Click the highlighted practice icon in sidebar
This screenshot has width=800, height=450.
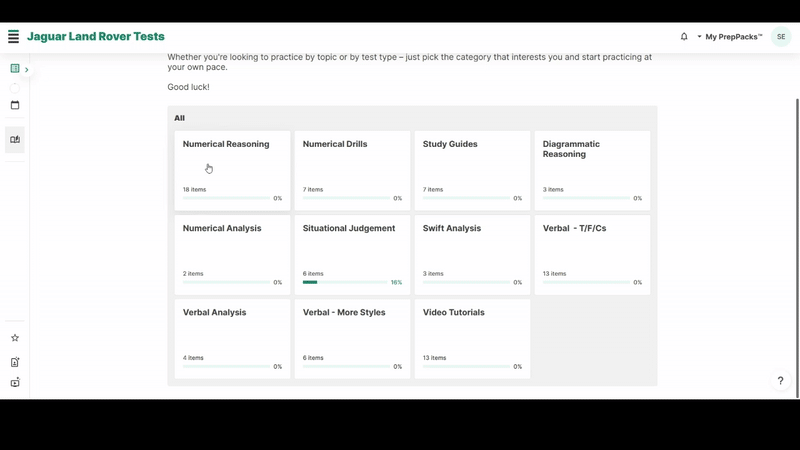[15, 140]
